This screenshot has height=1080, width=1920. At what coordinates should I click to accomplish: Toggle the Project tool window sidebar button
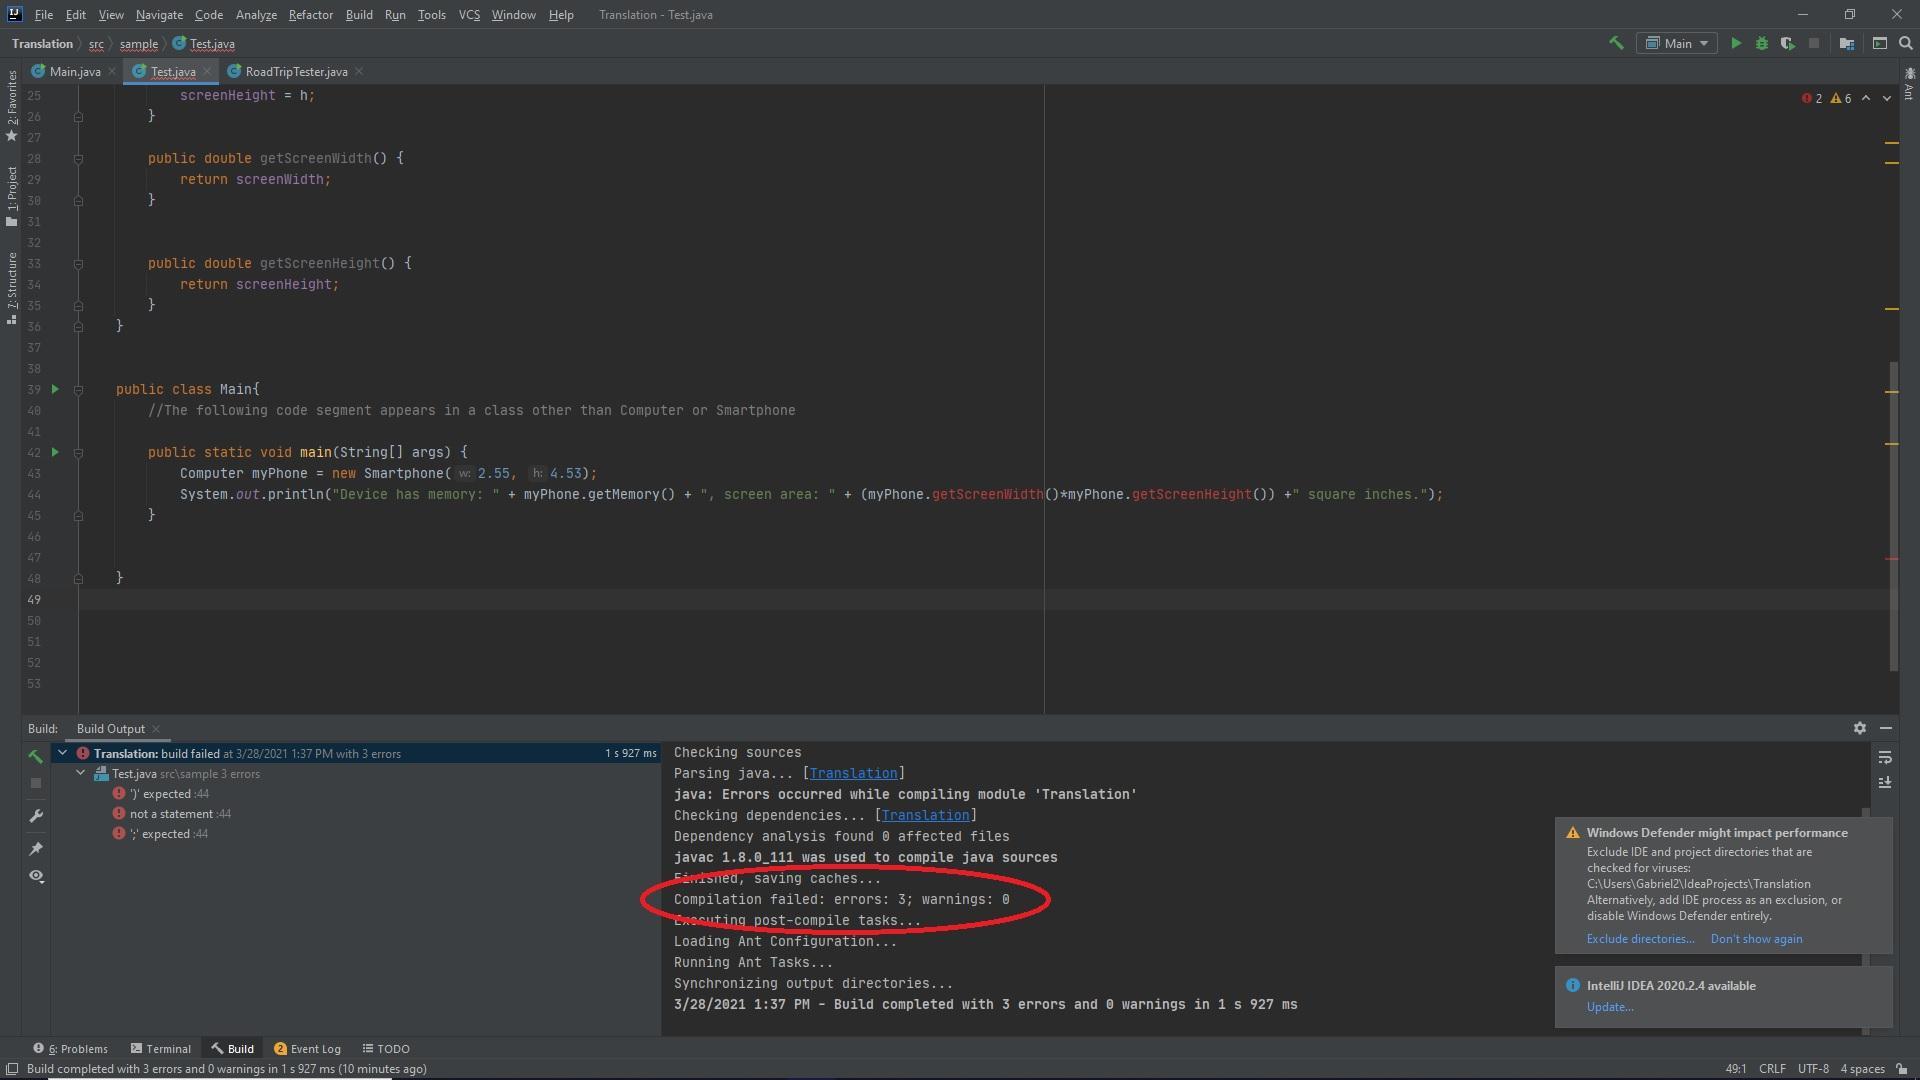(11, 195)
